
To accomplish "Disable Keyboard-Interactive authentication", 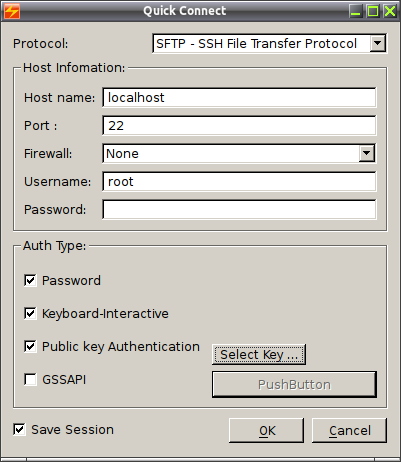I will click(30, 313).
